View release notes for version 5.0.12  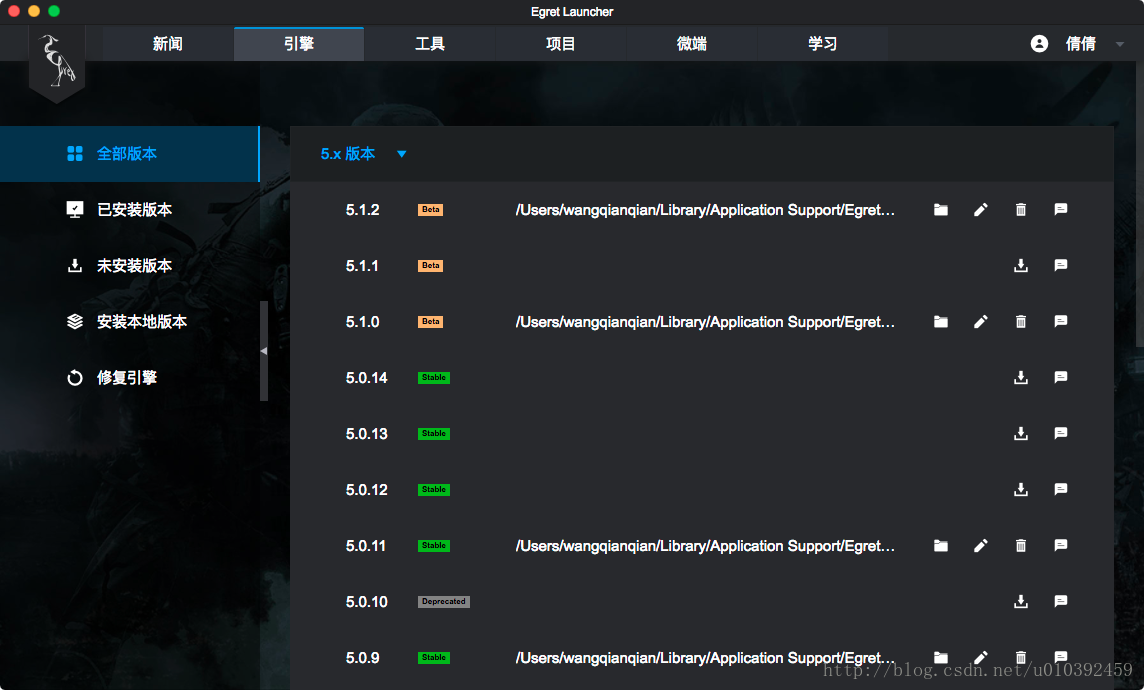pos(1061,489)
